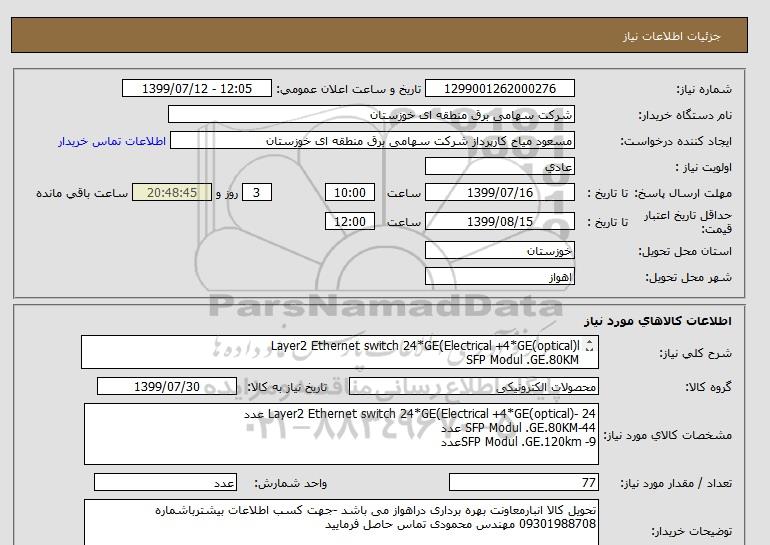This screenshot has width=770, height=545.
Task: Click the response deadline time 10:00
Action: point(351,193)
